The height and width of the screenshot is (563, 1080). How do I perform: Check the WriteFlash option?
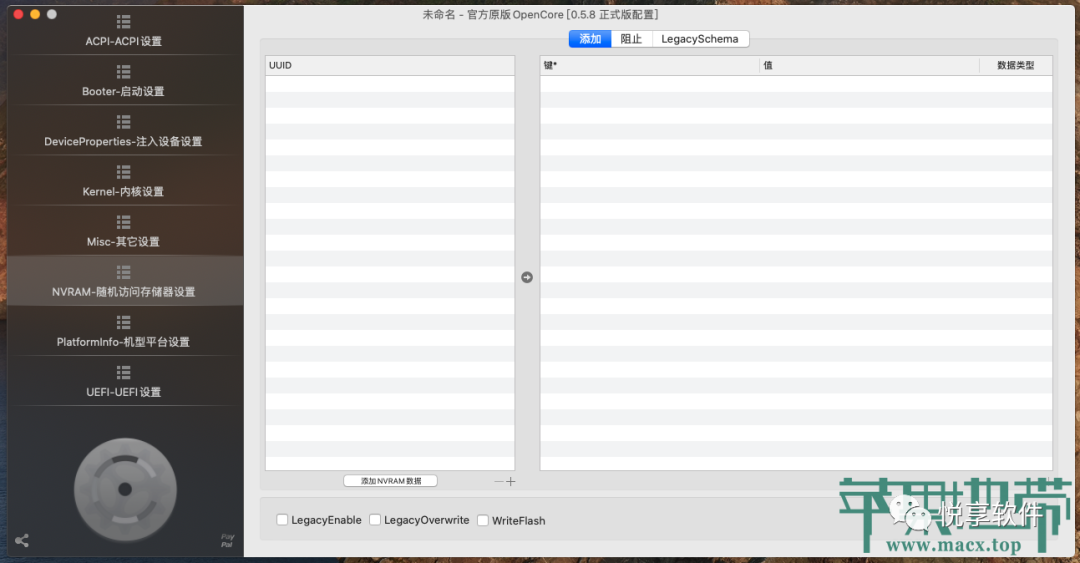coord(483,520)
